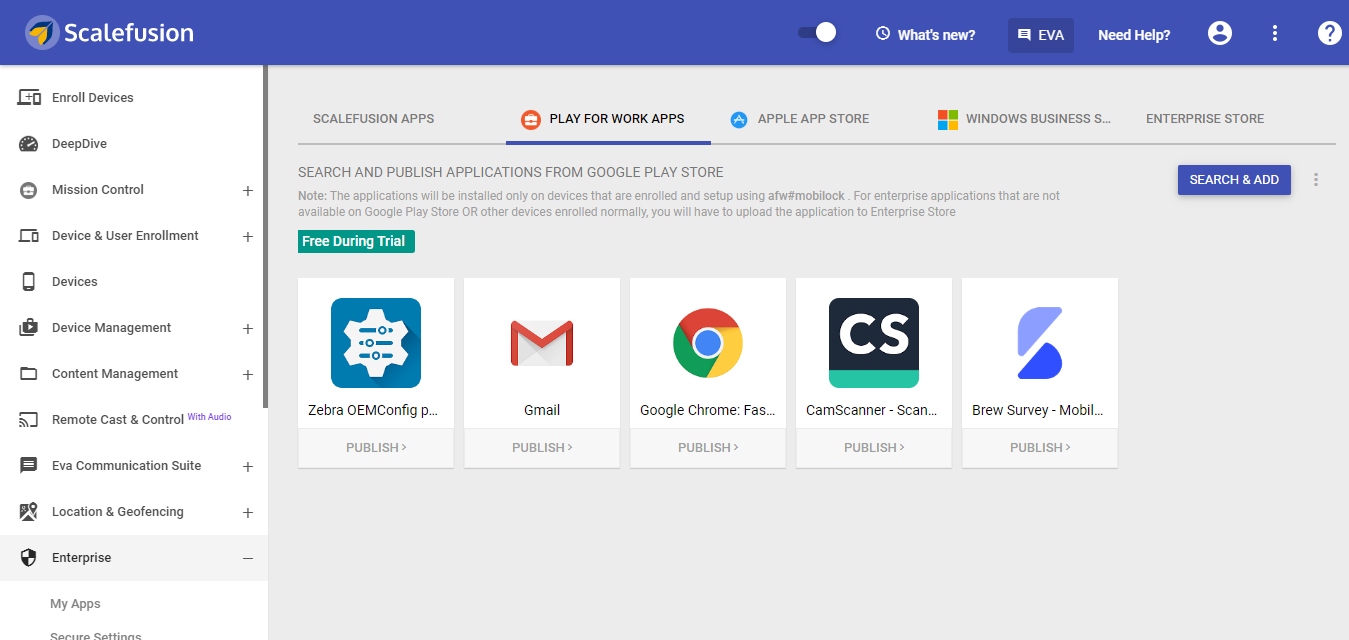Click the Device & User Enrollment icon
Viewport: 1349px width, 640px height.
(29, 236)
